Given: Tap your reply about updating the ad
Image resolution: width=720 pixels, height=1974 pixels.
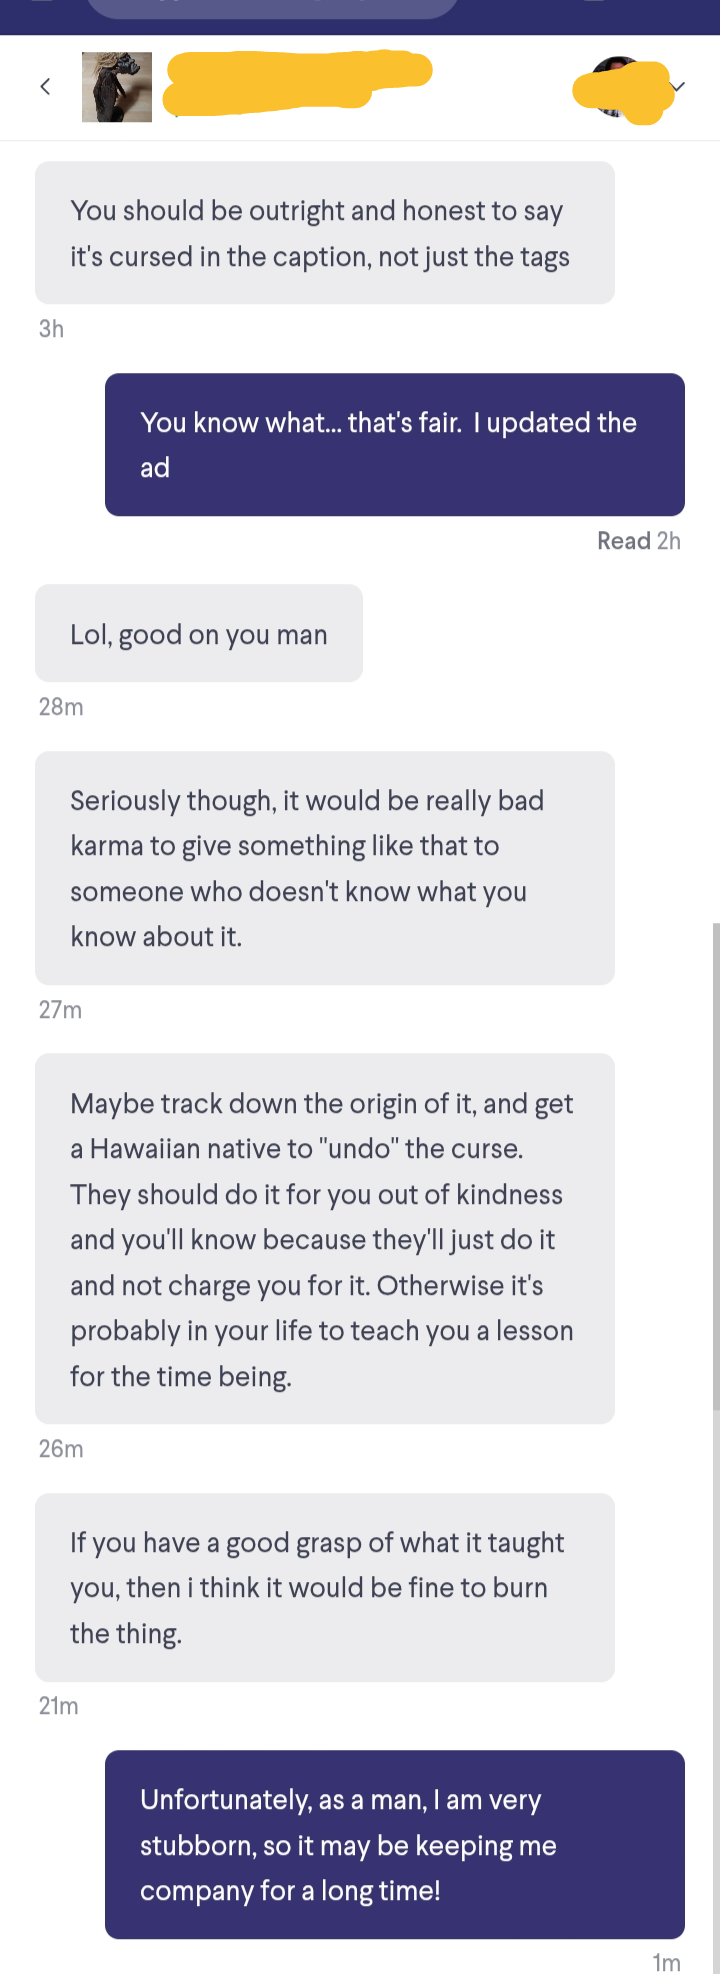Looking at the screenshot, I should coord(394,444).
